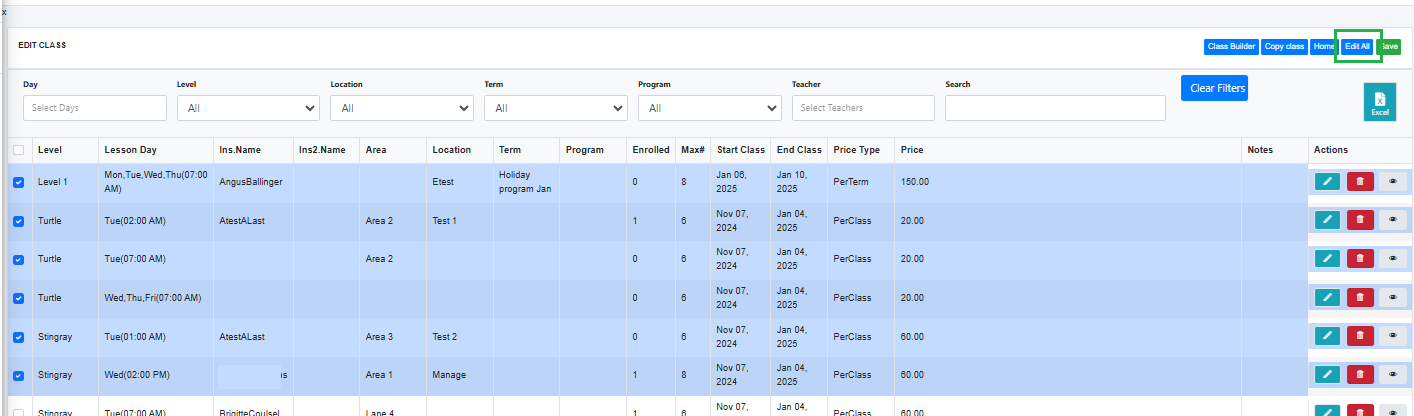Uncheck the Stingray Wed(02:00 PM) row checkbox
Image resolution: width=1414 pixels, height=416 pixels.
coord(18,375)
